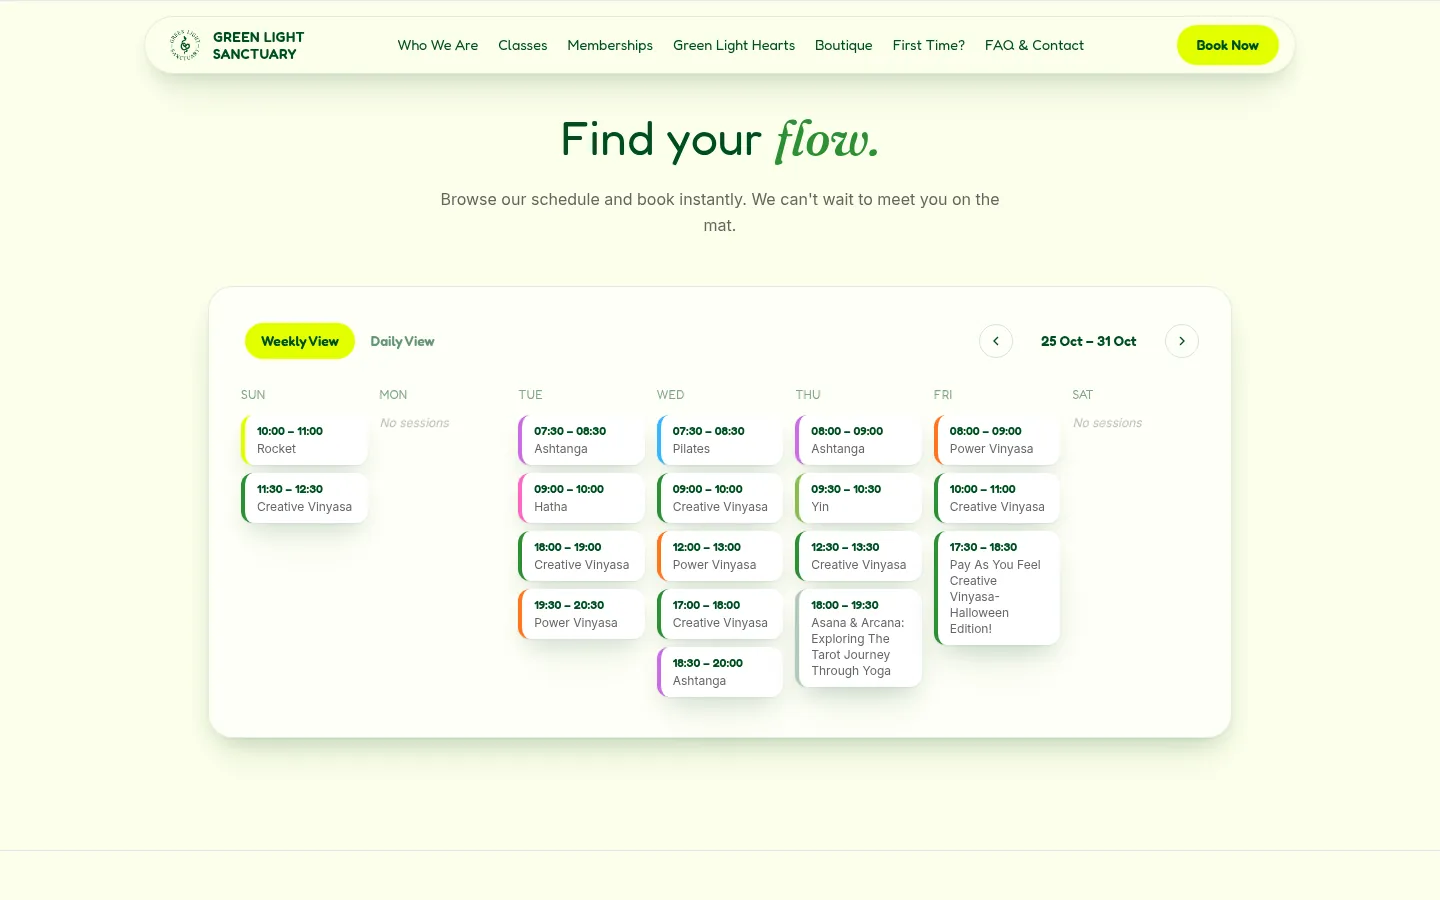Open Memberships page
This screenshot has height=900, width=1440.
point(610,45)
